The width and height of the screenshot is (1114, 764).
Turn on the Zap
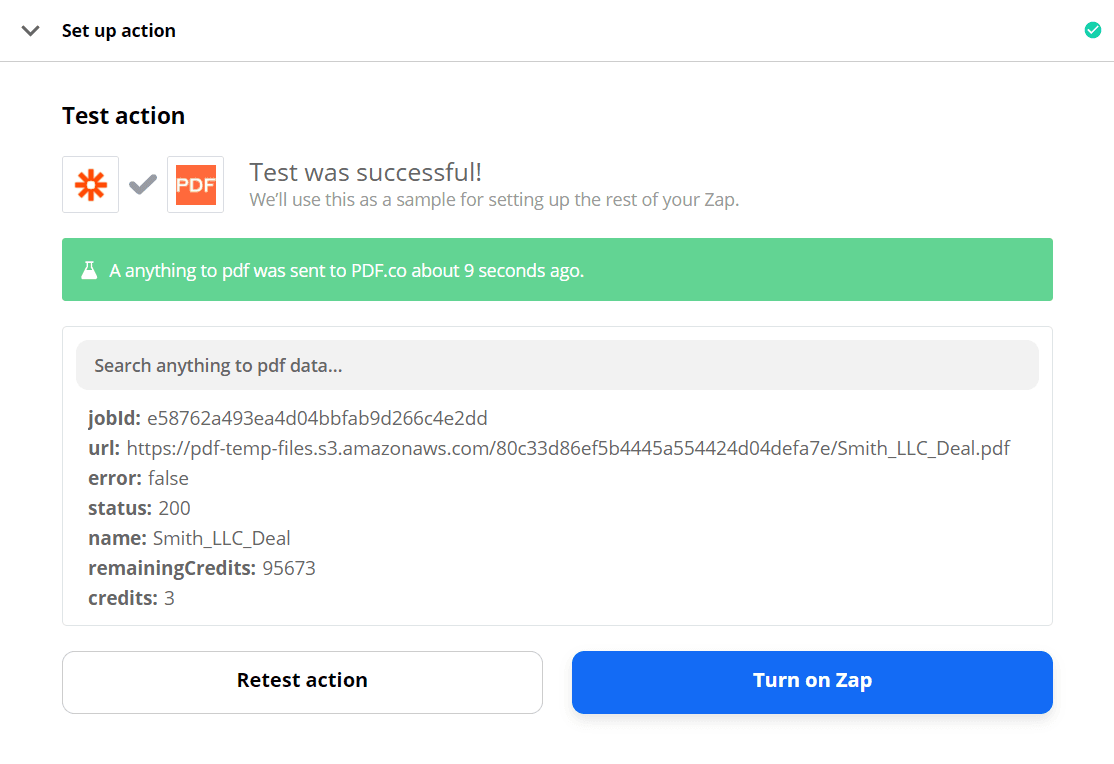click(812, 682)
